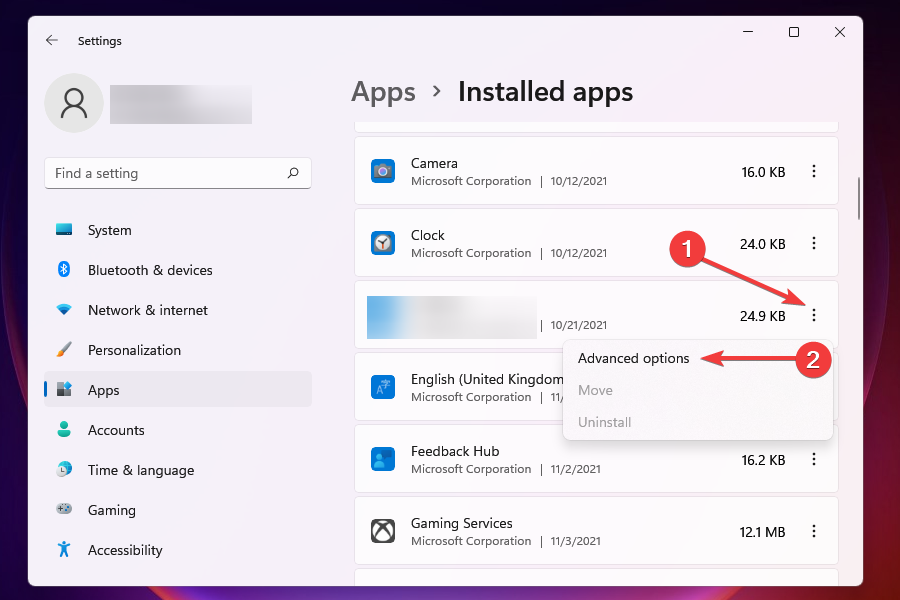
Task: Click the Apps breadcrumb link
Action: tap(383, 92)
